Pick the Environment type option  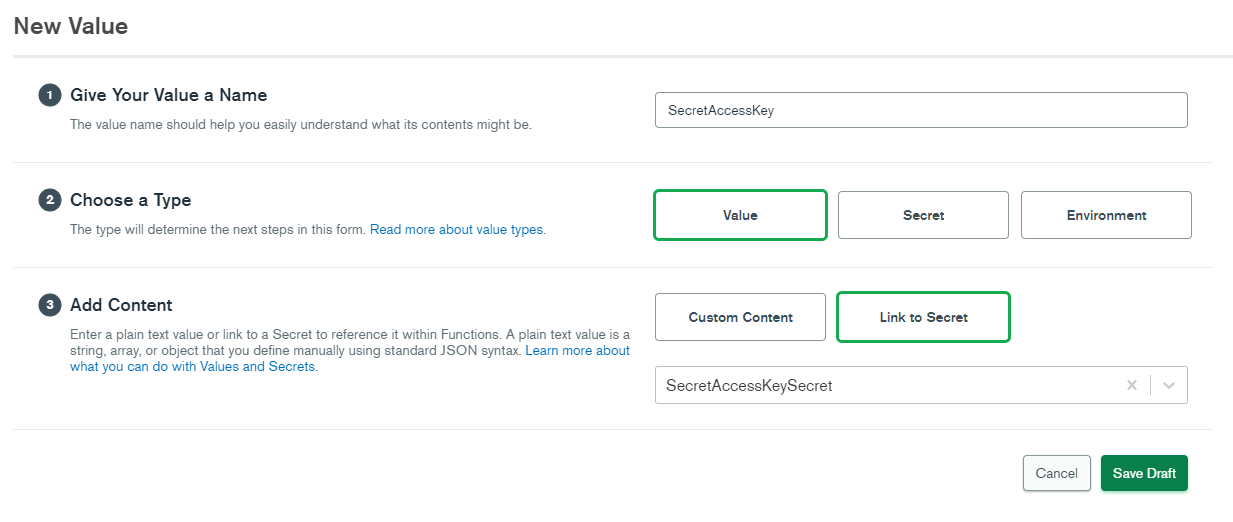[1106, 215]
